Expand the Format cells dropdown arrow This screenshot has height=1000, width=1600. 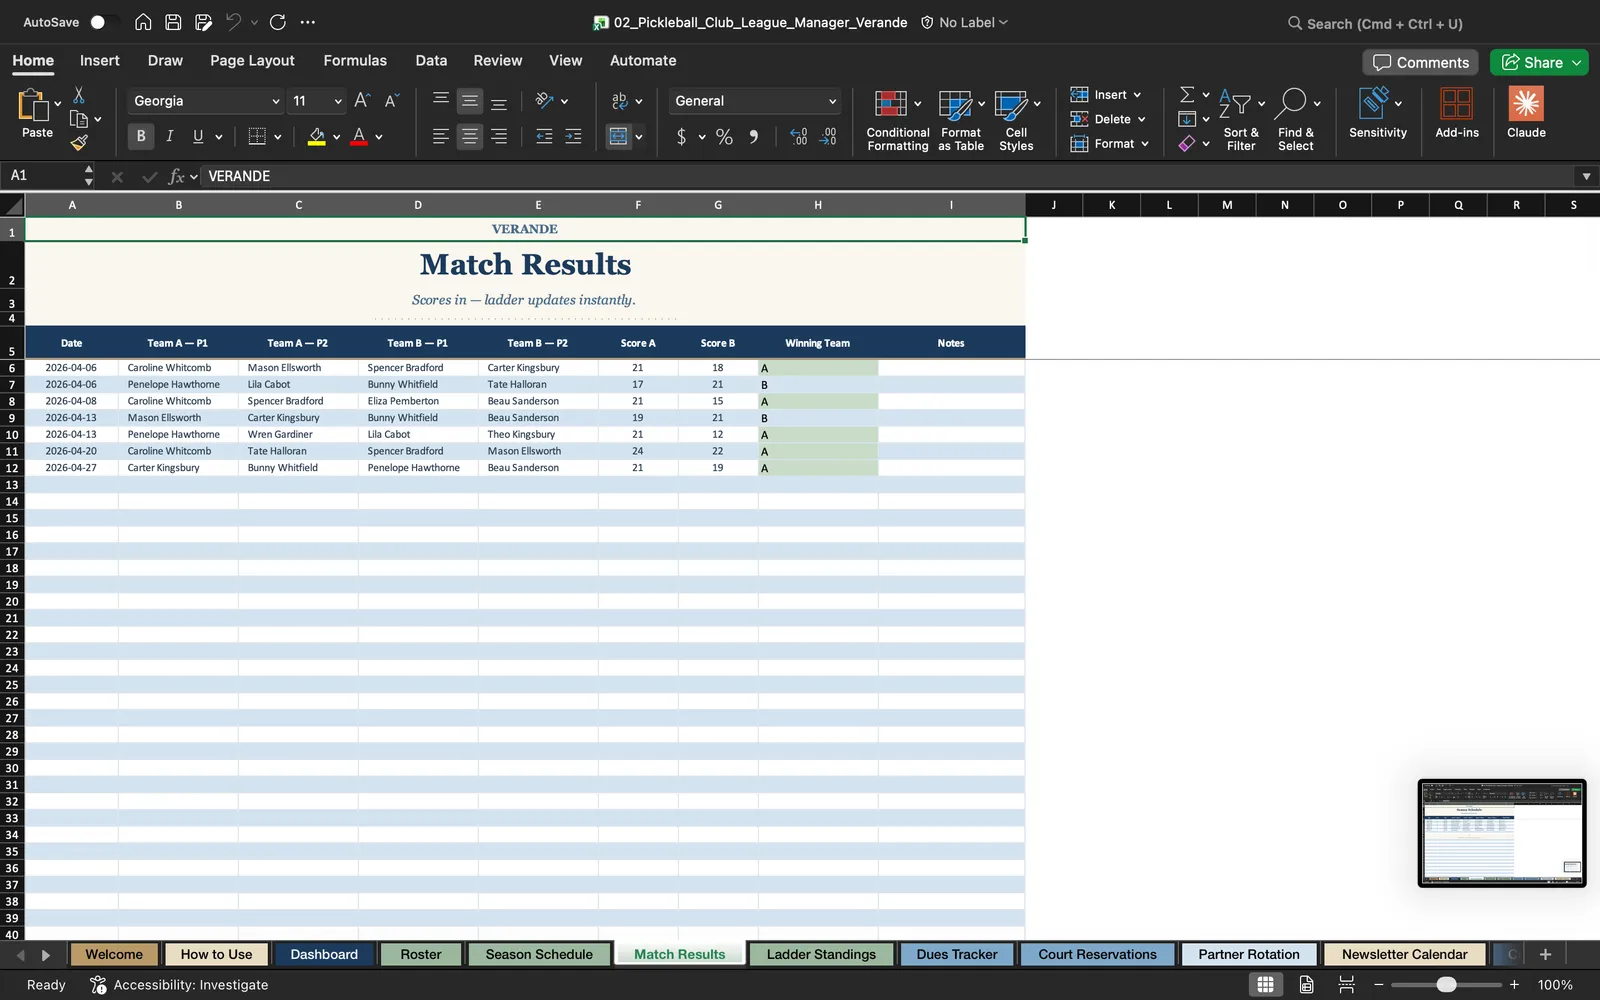[1145, 144]
